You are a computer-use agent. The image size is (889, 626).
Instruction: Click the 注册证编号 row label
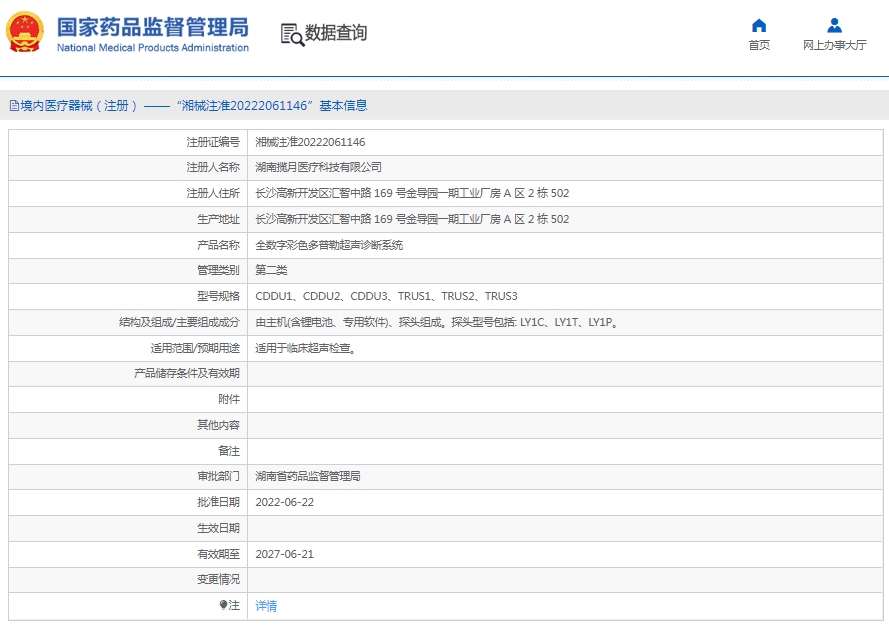(x=213, y=142)
